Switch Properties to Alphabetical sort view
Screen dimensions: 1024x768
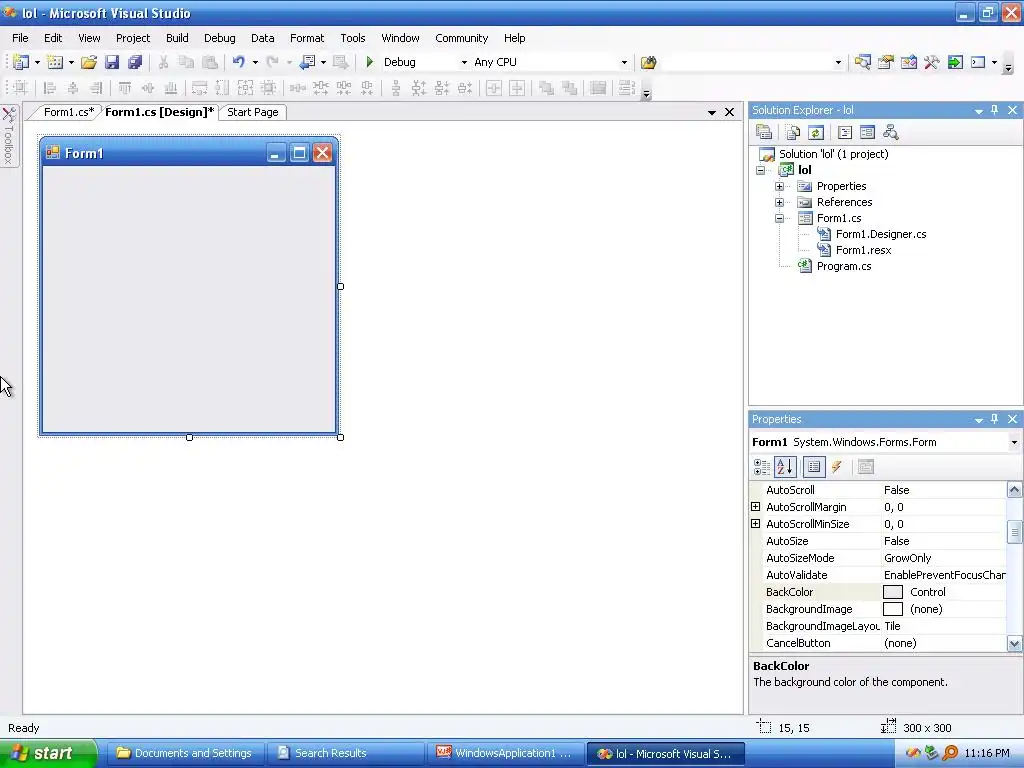(785, 466)
